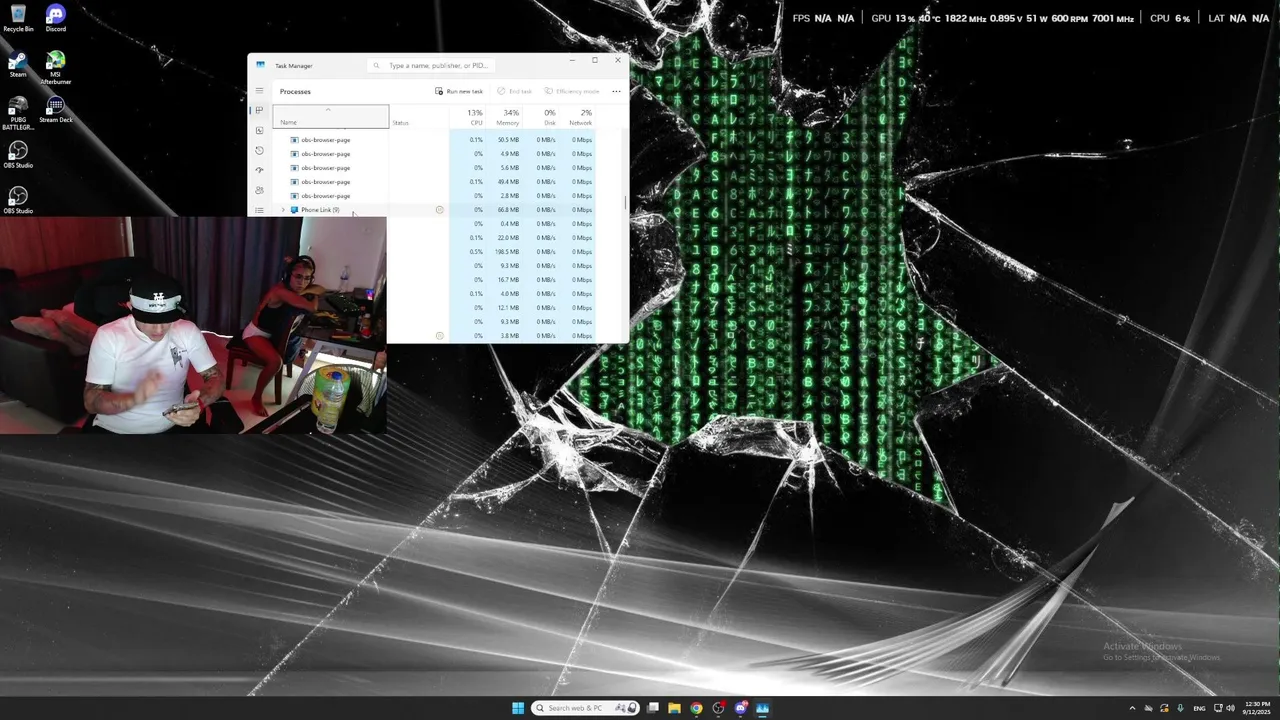
Task: Sort processes by Disk usage column
Action: 541,116
